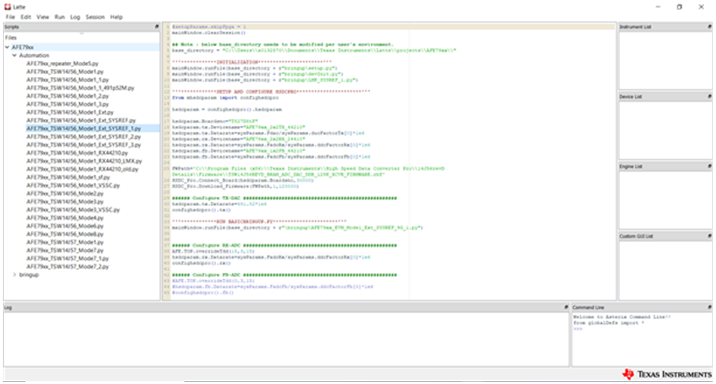This screenshot has height=384, width=716.
Task: Select AFE79xx_TSW14J56_Mode1_RX44210.py script
Action: [77, 153]
